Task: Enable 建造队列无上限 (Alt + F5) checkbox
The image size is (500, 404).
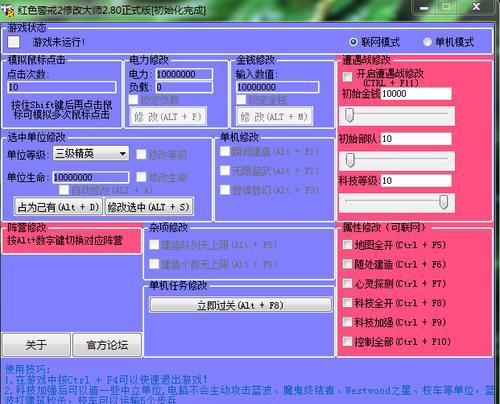Action: [x=154, y=245]
